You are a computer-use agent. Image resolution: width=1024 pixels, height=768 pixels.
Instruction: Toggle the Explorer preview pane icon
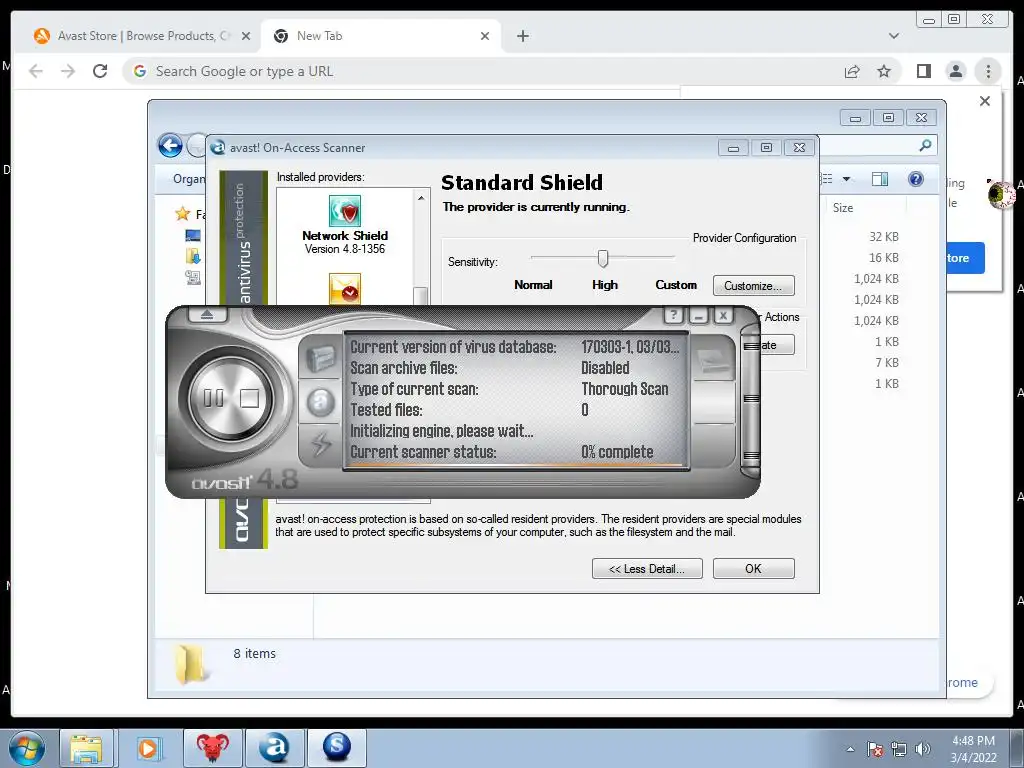880,179
